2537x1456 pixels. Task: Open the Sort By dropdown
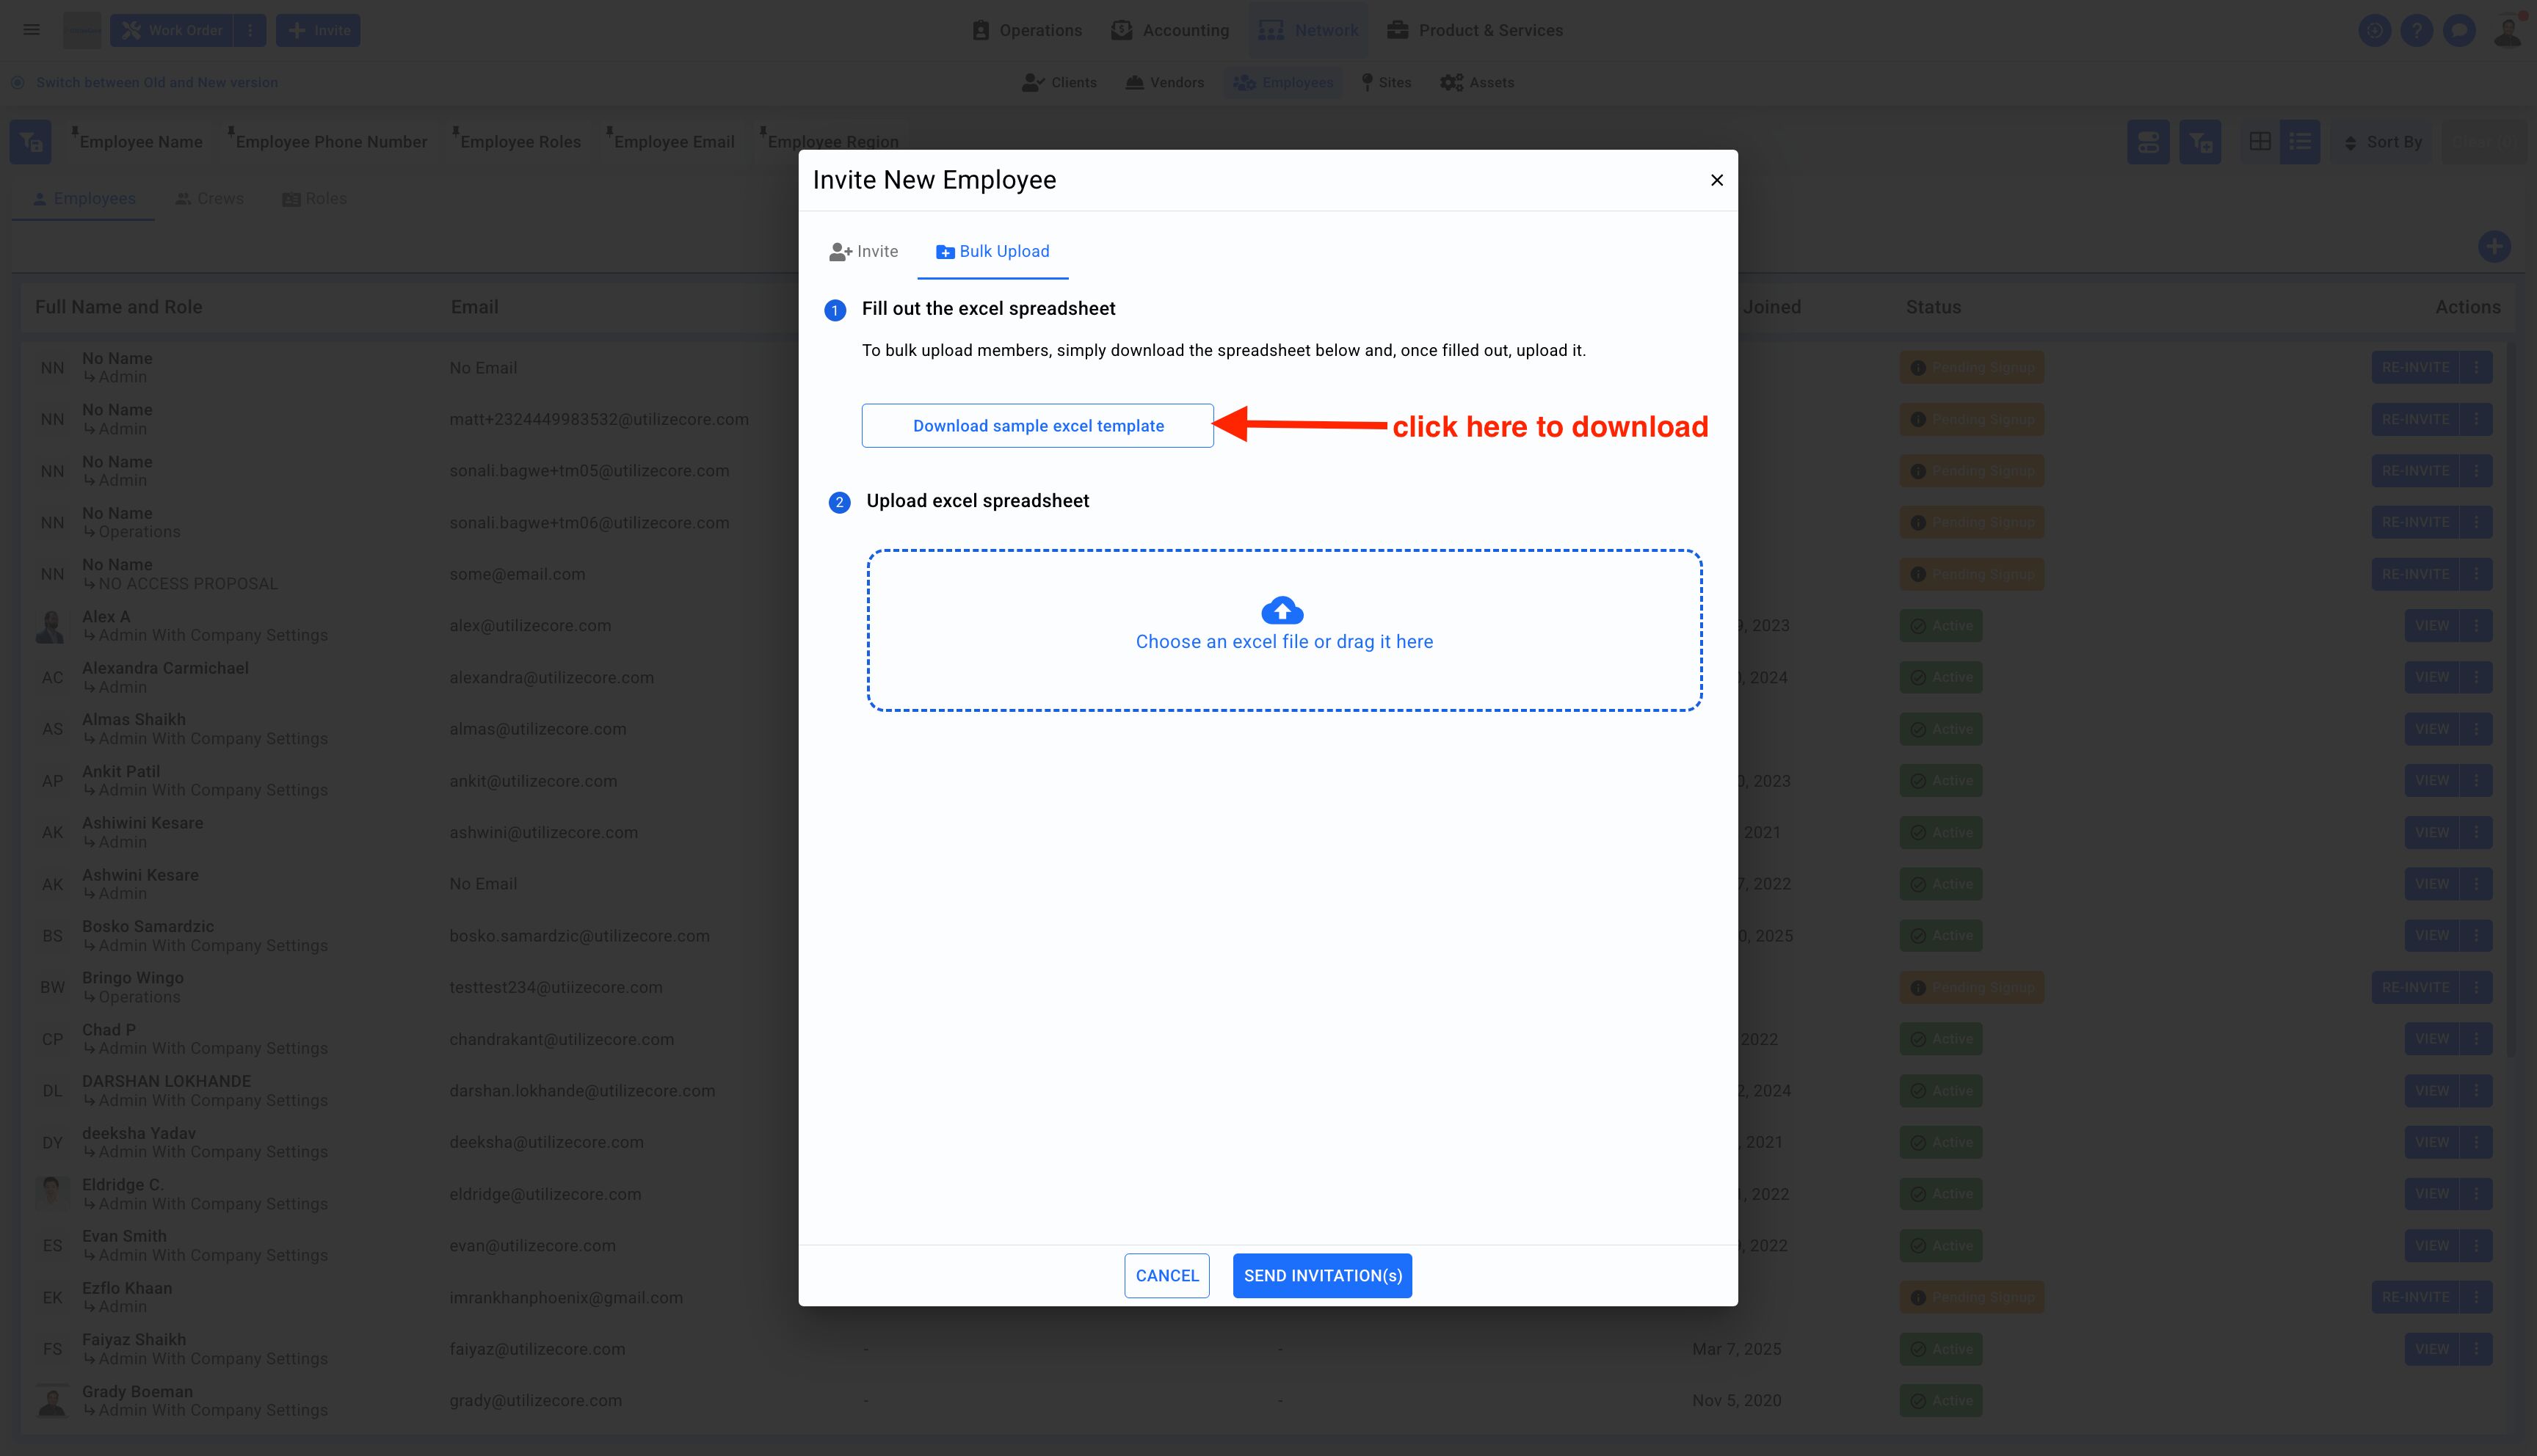tap(2384, 142)
